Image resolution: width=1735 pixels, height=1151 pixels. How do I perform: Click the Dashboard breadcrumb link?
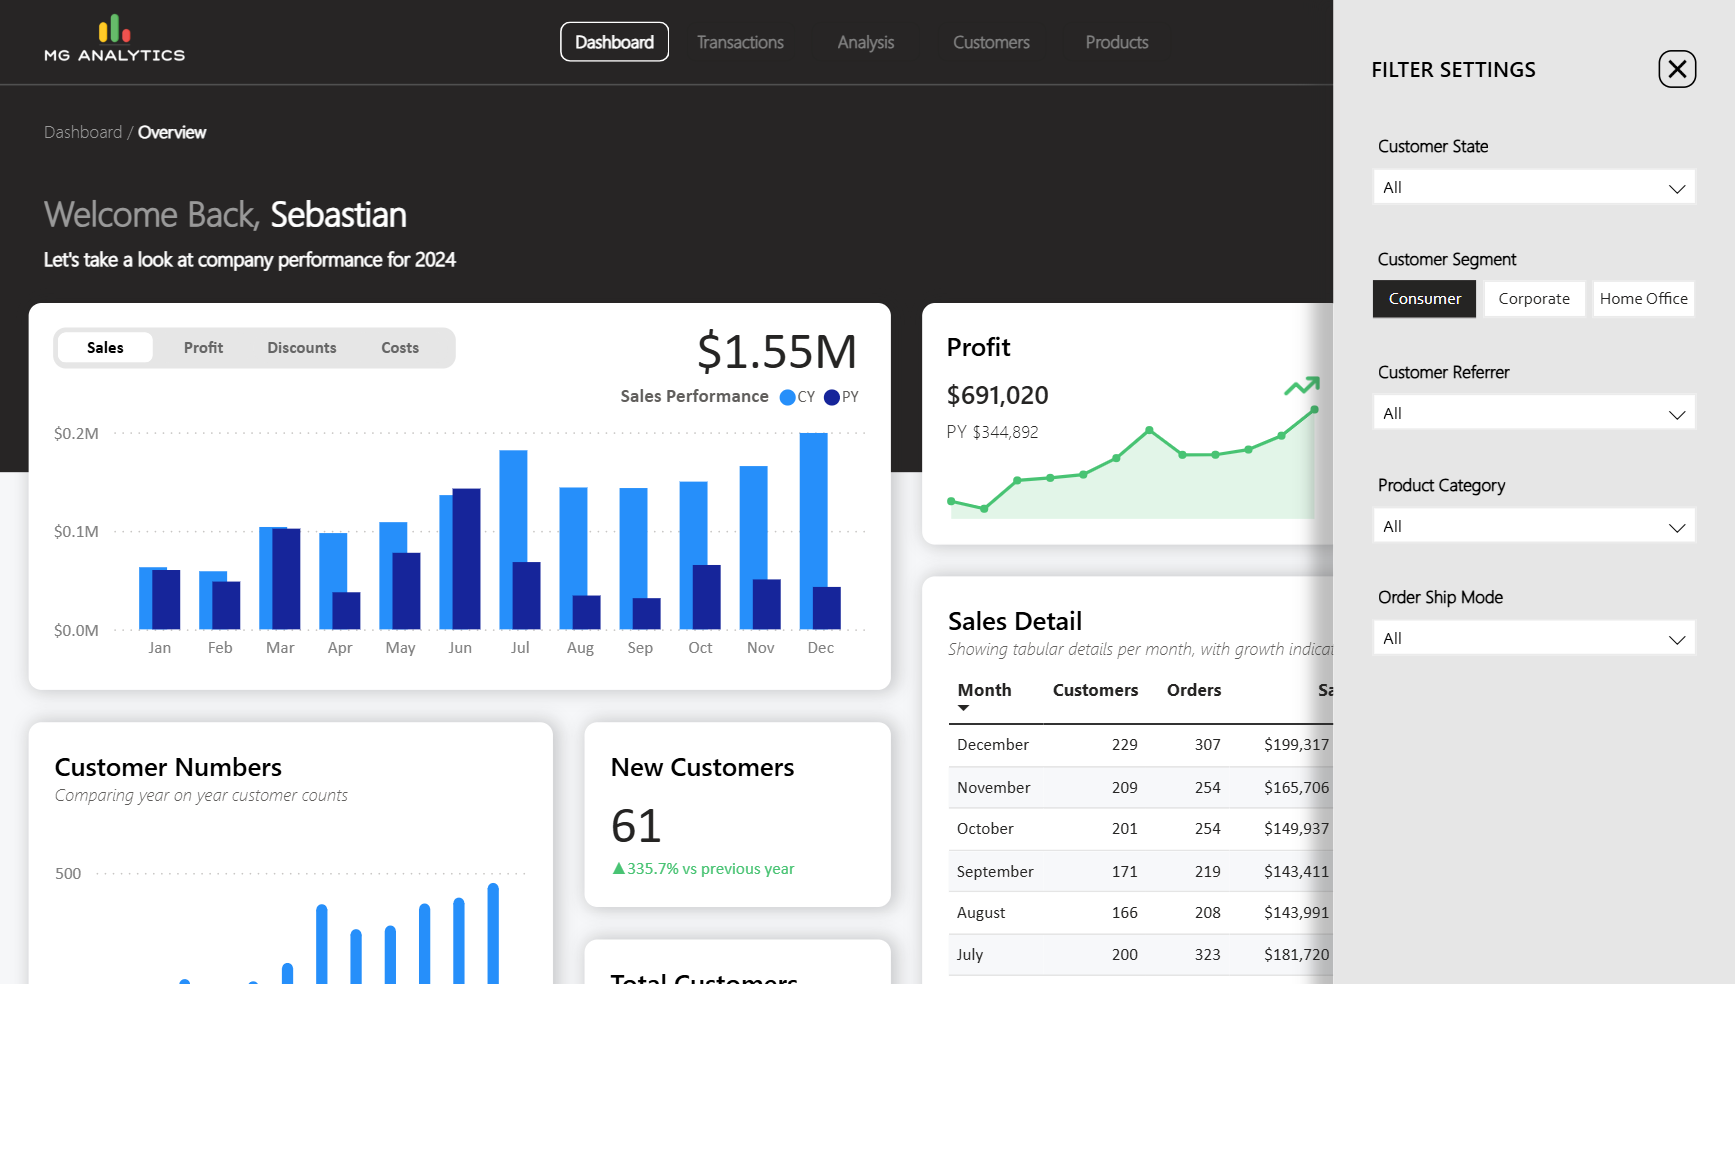[83, 133]
